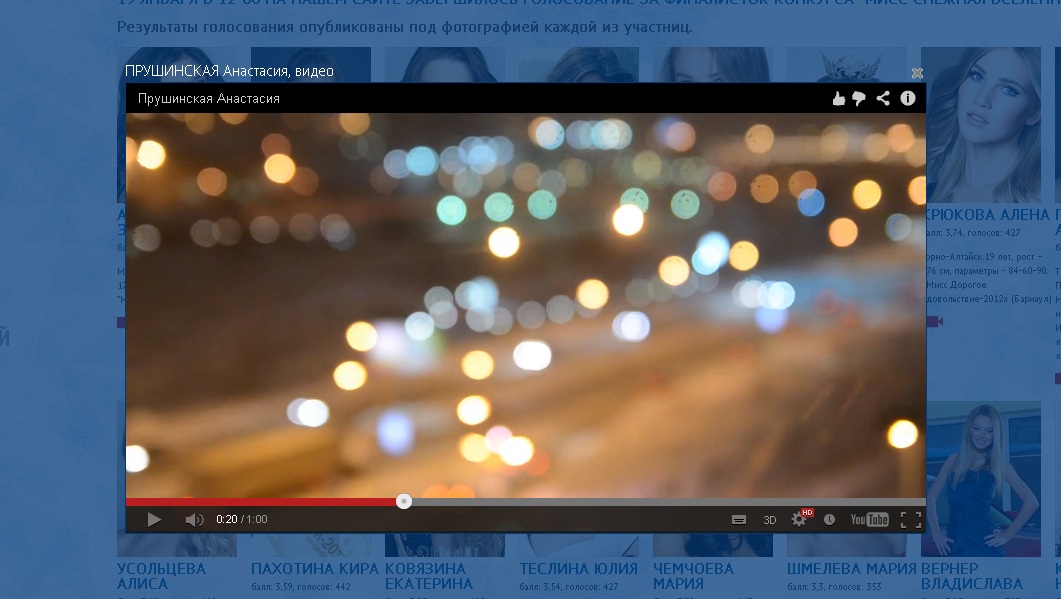The height and width of the screenshot is (599, 1061).
Task: Open the ТЕСЛИНА ЮЛИЯ profile link
Action: 579,569
